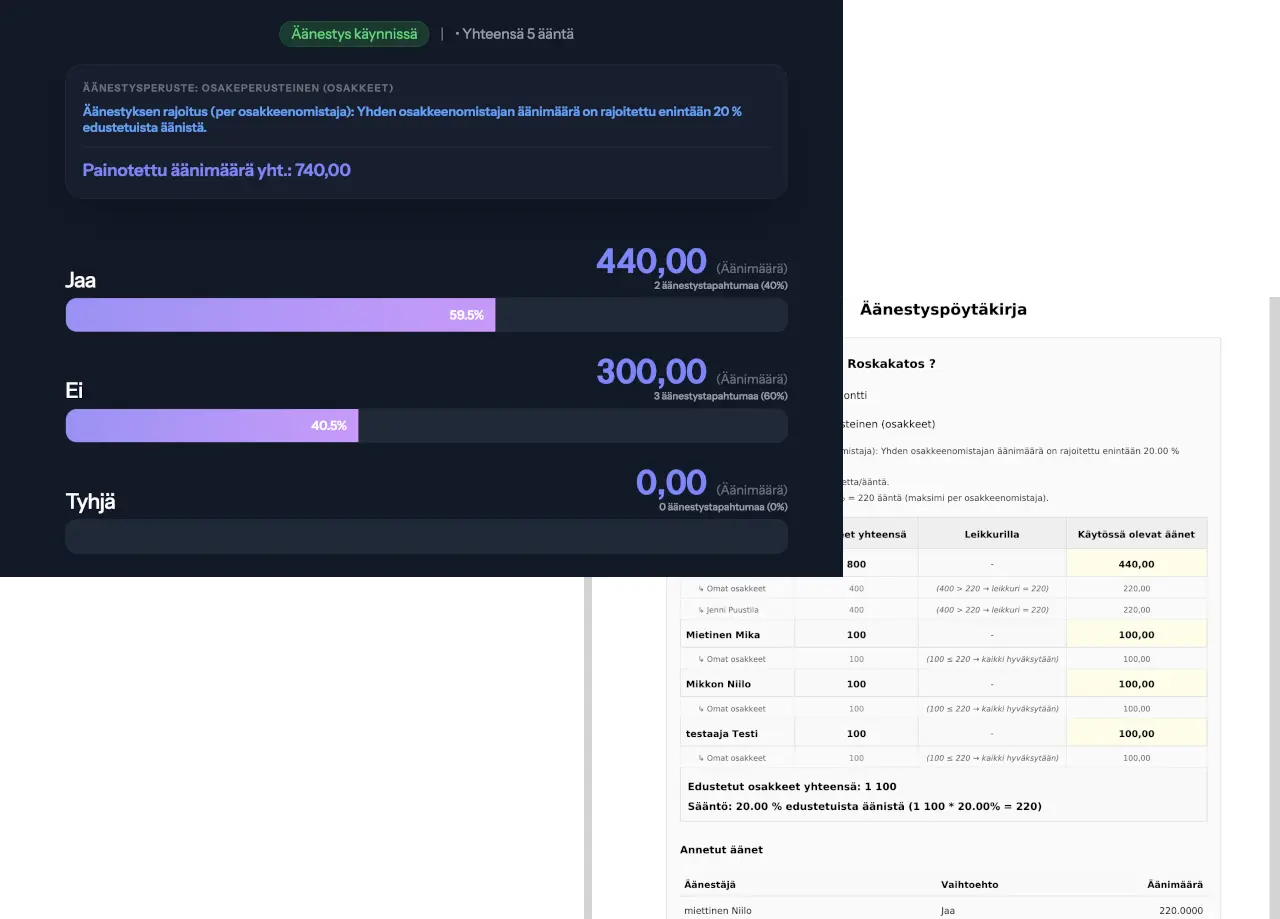1280x919 pixels.
Task: Click the Äänestyspöytäkirja document title
Action: coord(943,310)
